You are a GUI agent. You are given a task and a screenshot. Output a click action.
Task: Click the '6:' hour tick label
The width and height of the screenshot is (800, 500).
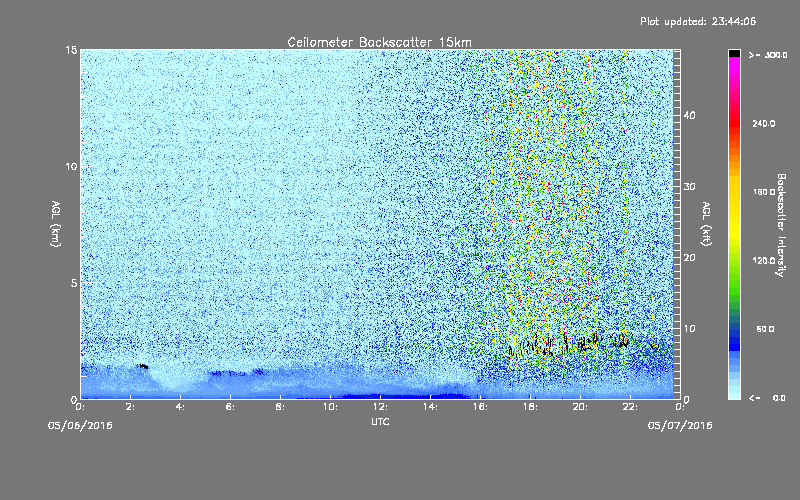[231, 407]
